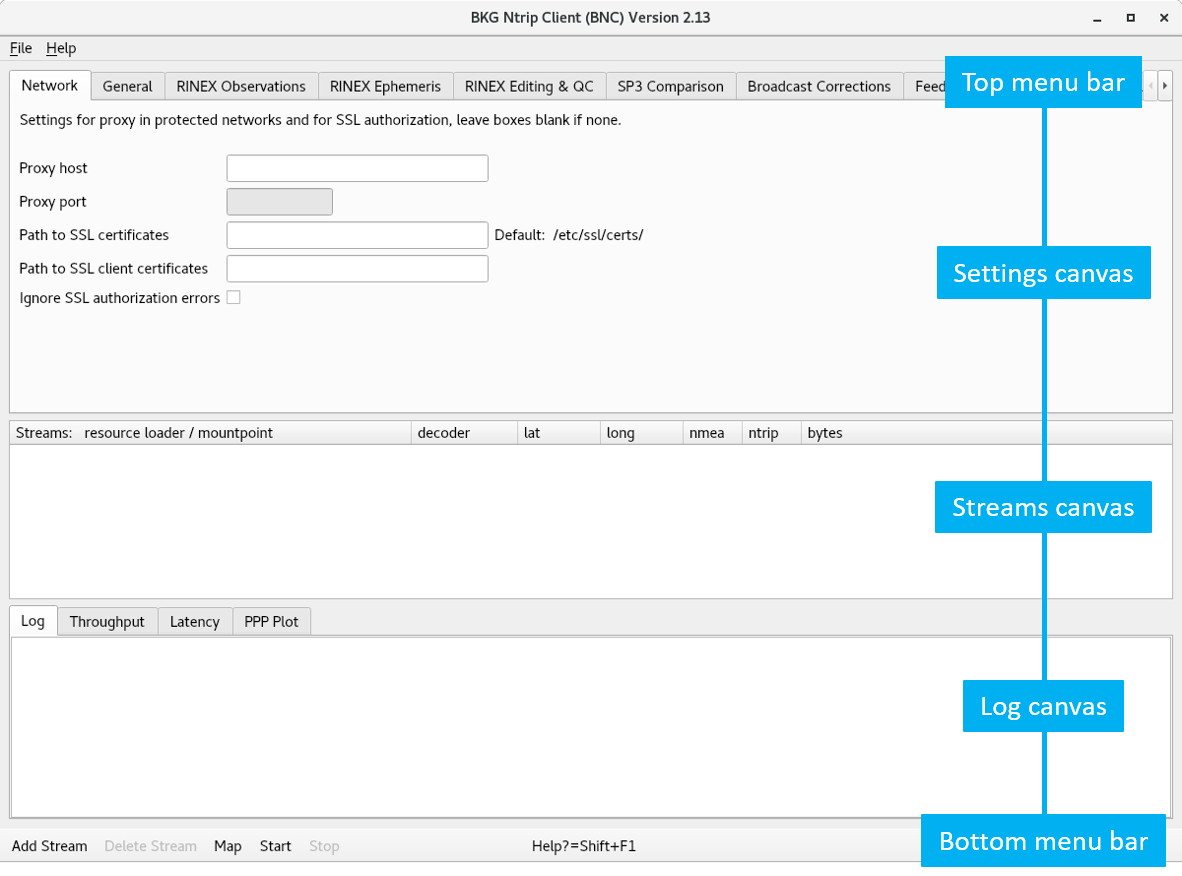Show the Throughput tab
This screenshot has height=876, width=1182.
107,621
